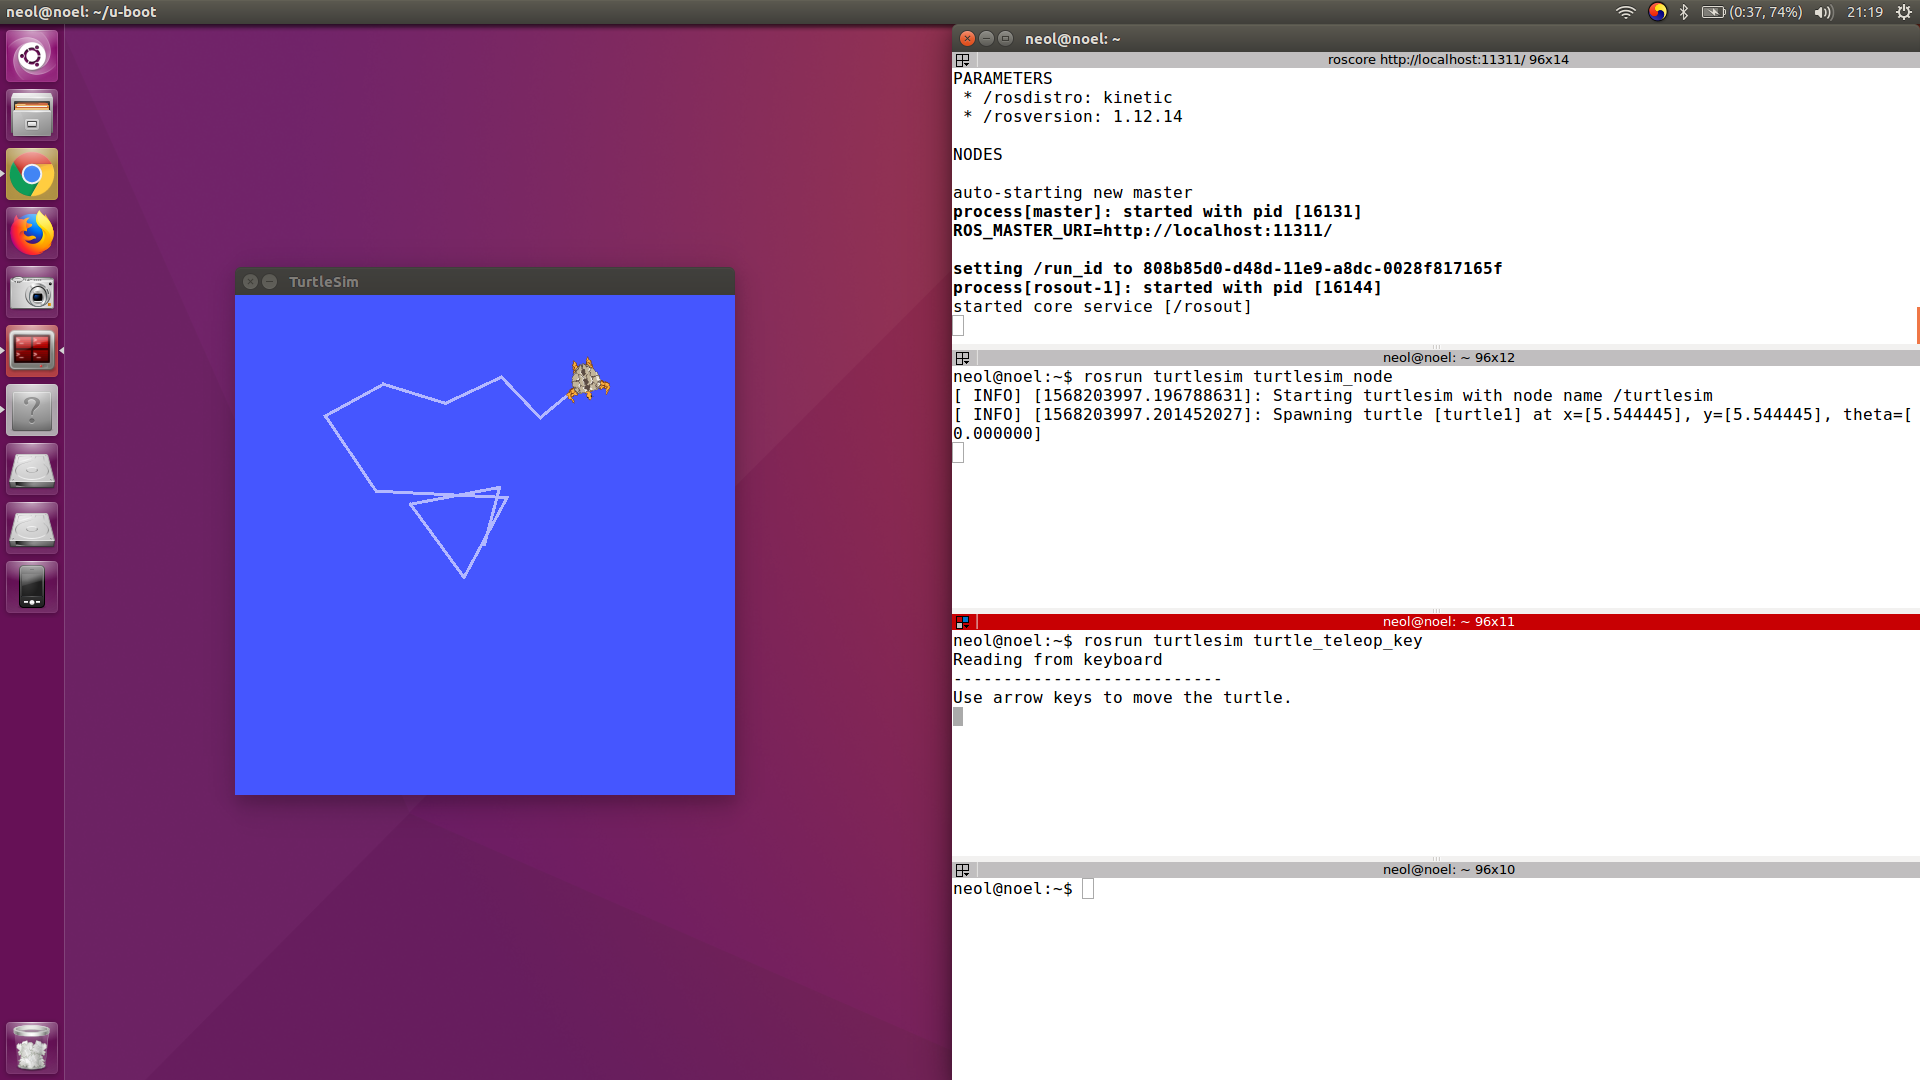
Task: Launch Firefox from the dock
Action: pyautogui.click(x=32, y=234)
